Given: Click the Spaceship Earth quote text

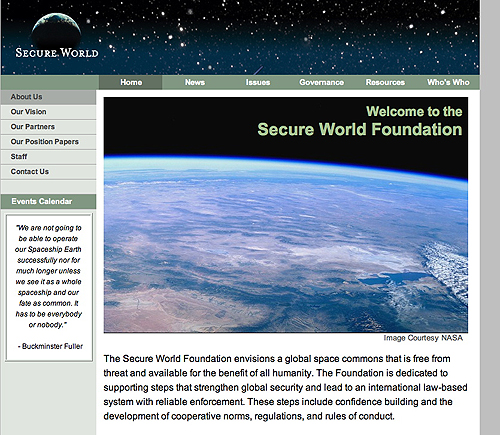Looking at the screenshot, I should tap(48, 276).
